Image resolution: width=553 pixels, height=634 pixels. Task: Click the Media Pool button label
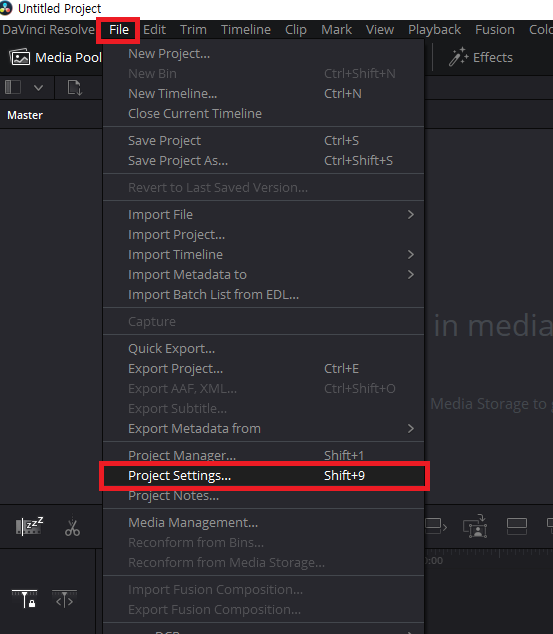pyautogui.click(x=68, y=57)
